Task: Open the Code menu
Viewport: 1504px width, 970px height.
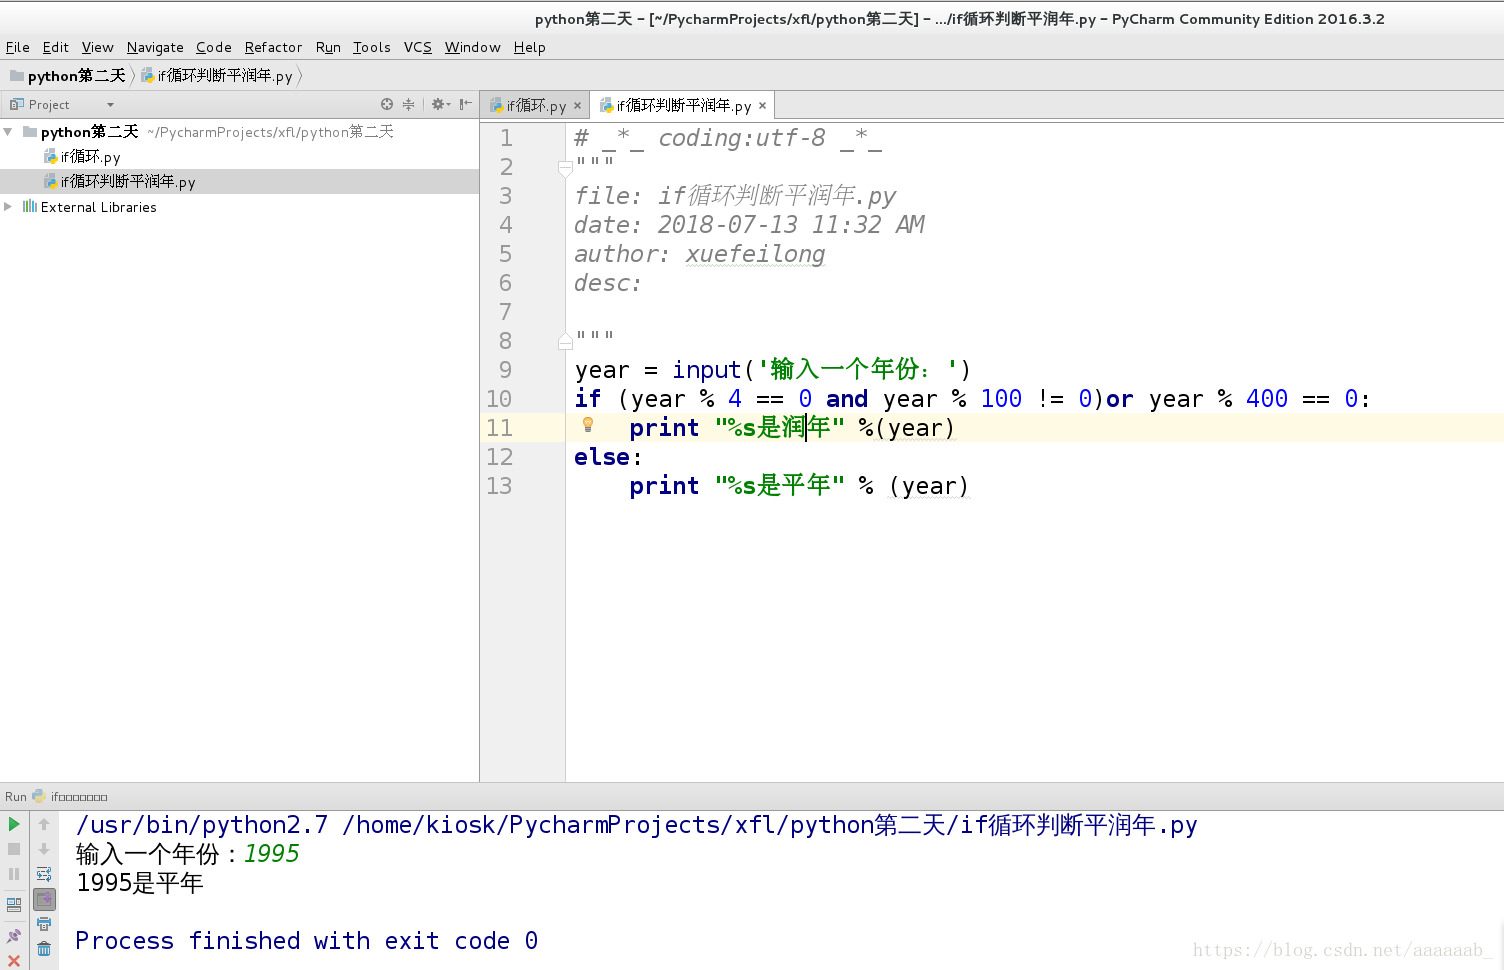Action: point(214,47)
